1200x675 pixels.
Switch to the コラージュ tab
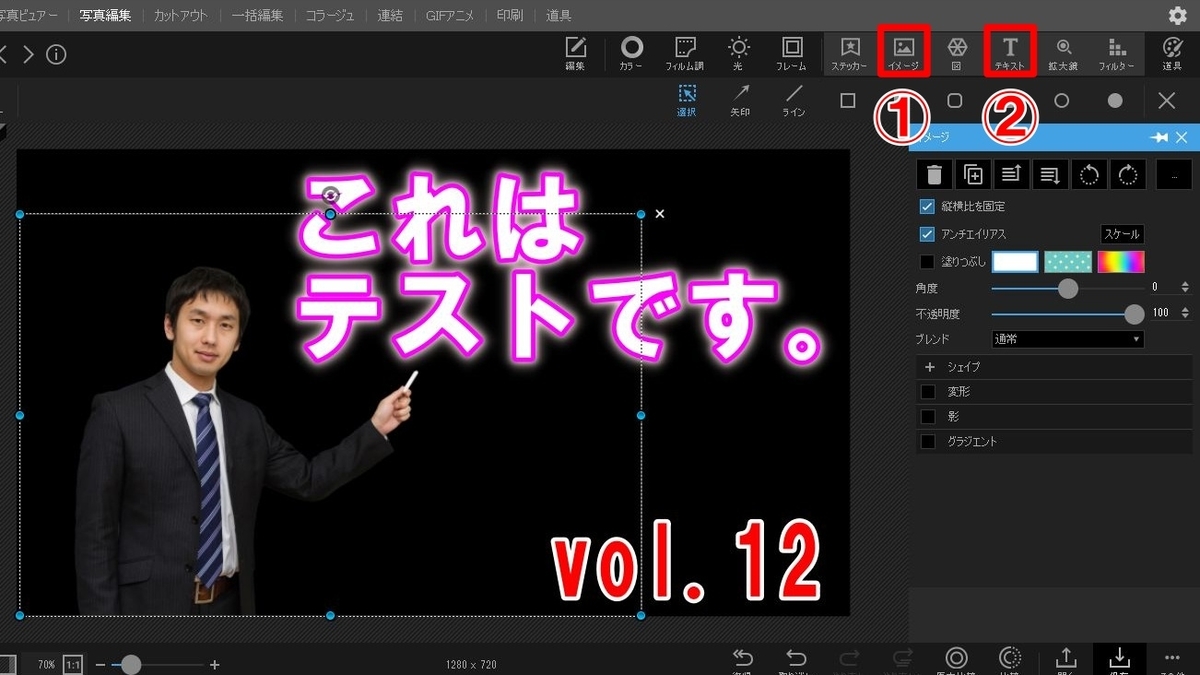pos(330,15)
